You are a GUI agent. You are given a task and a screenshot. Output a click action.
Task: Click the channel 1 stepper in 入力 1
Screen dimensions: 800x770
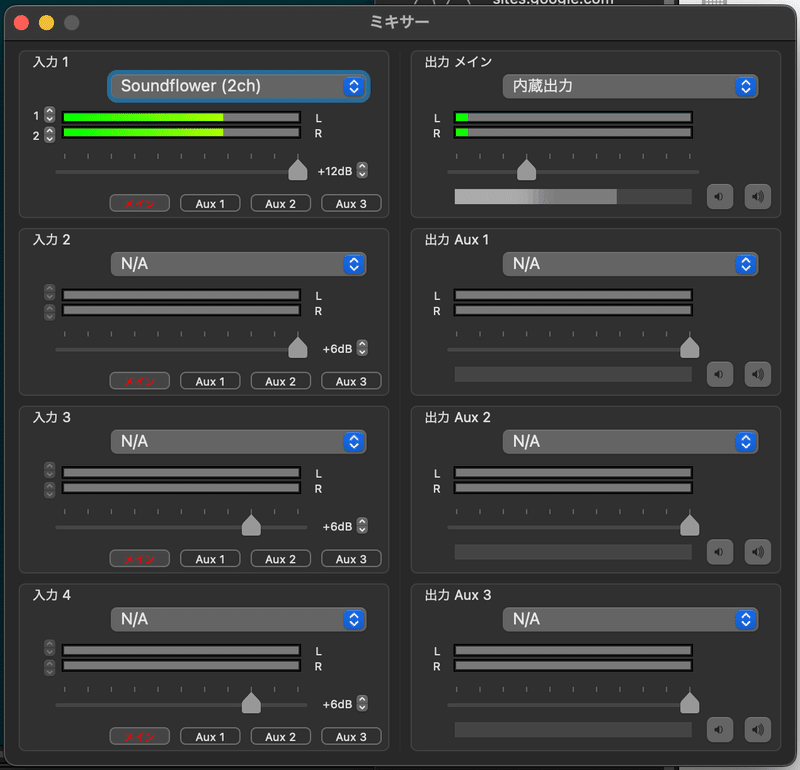49,115
